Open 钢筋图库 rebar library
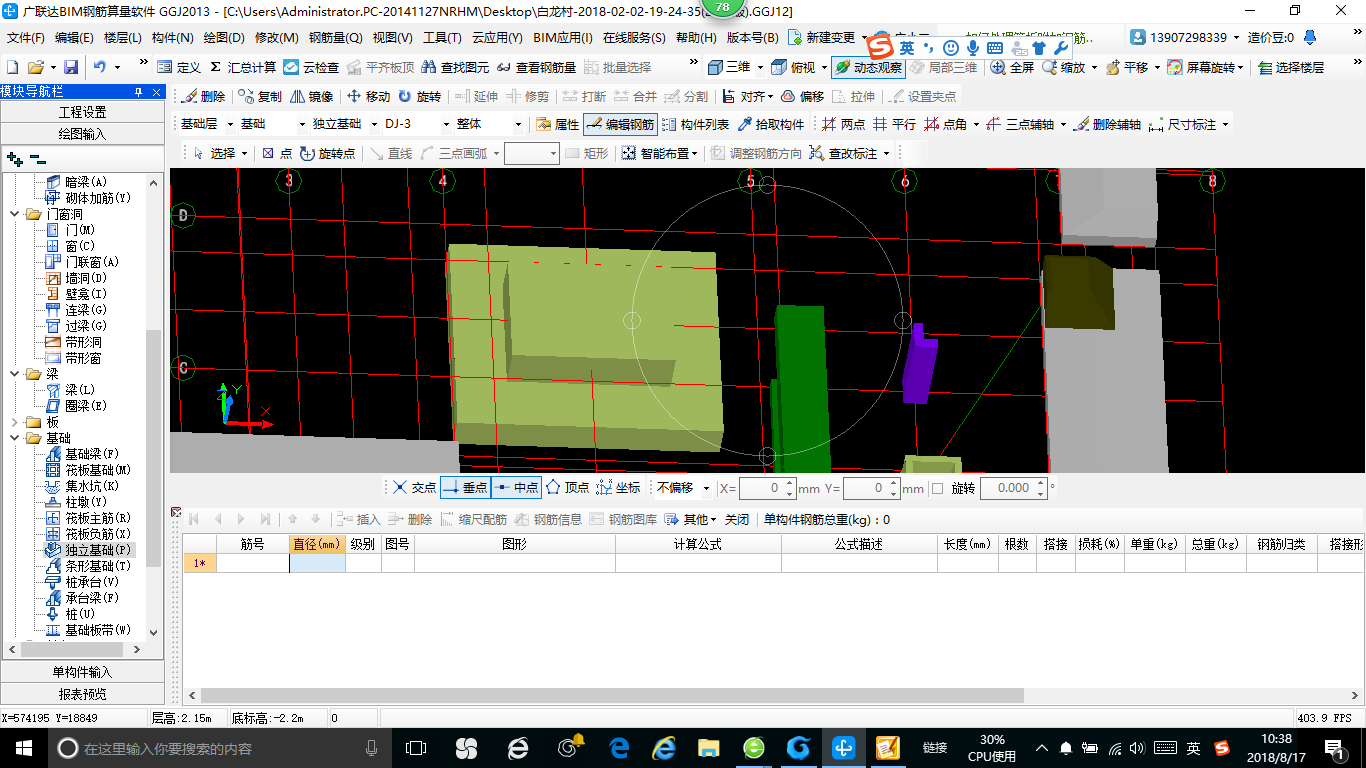 click(624, 519)
